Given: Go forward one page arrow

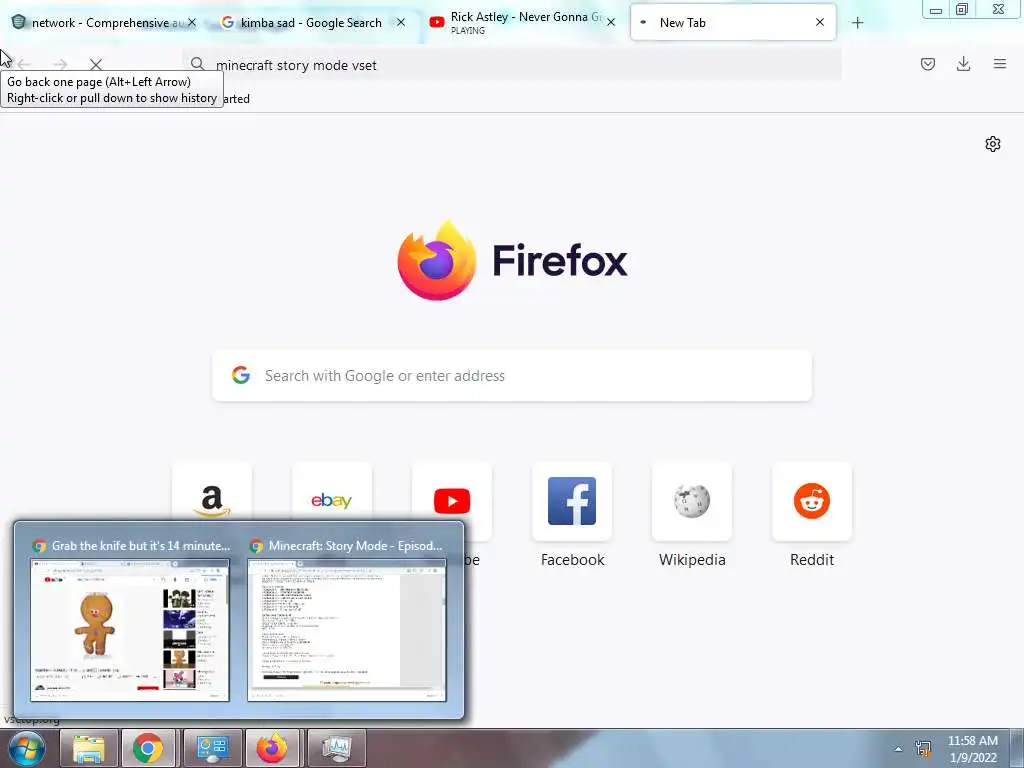Looking at the screenshot, I should point(60,64).
